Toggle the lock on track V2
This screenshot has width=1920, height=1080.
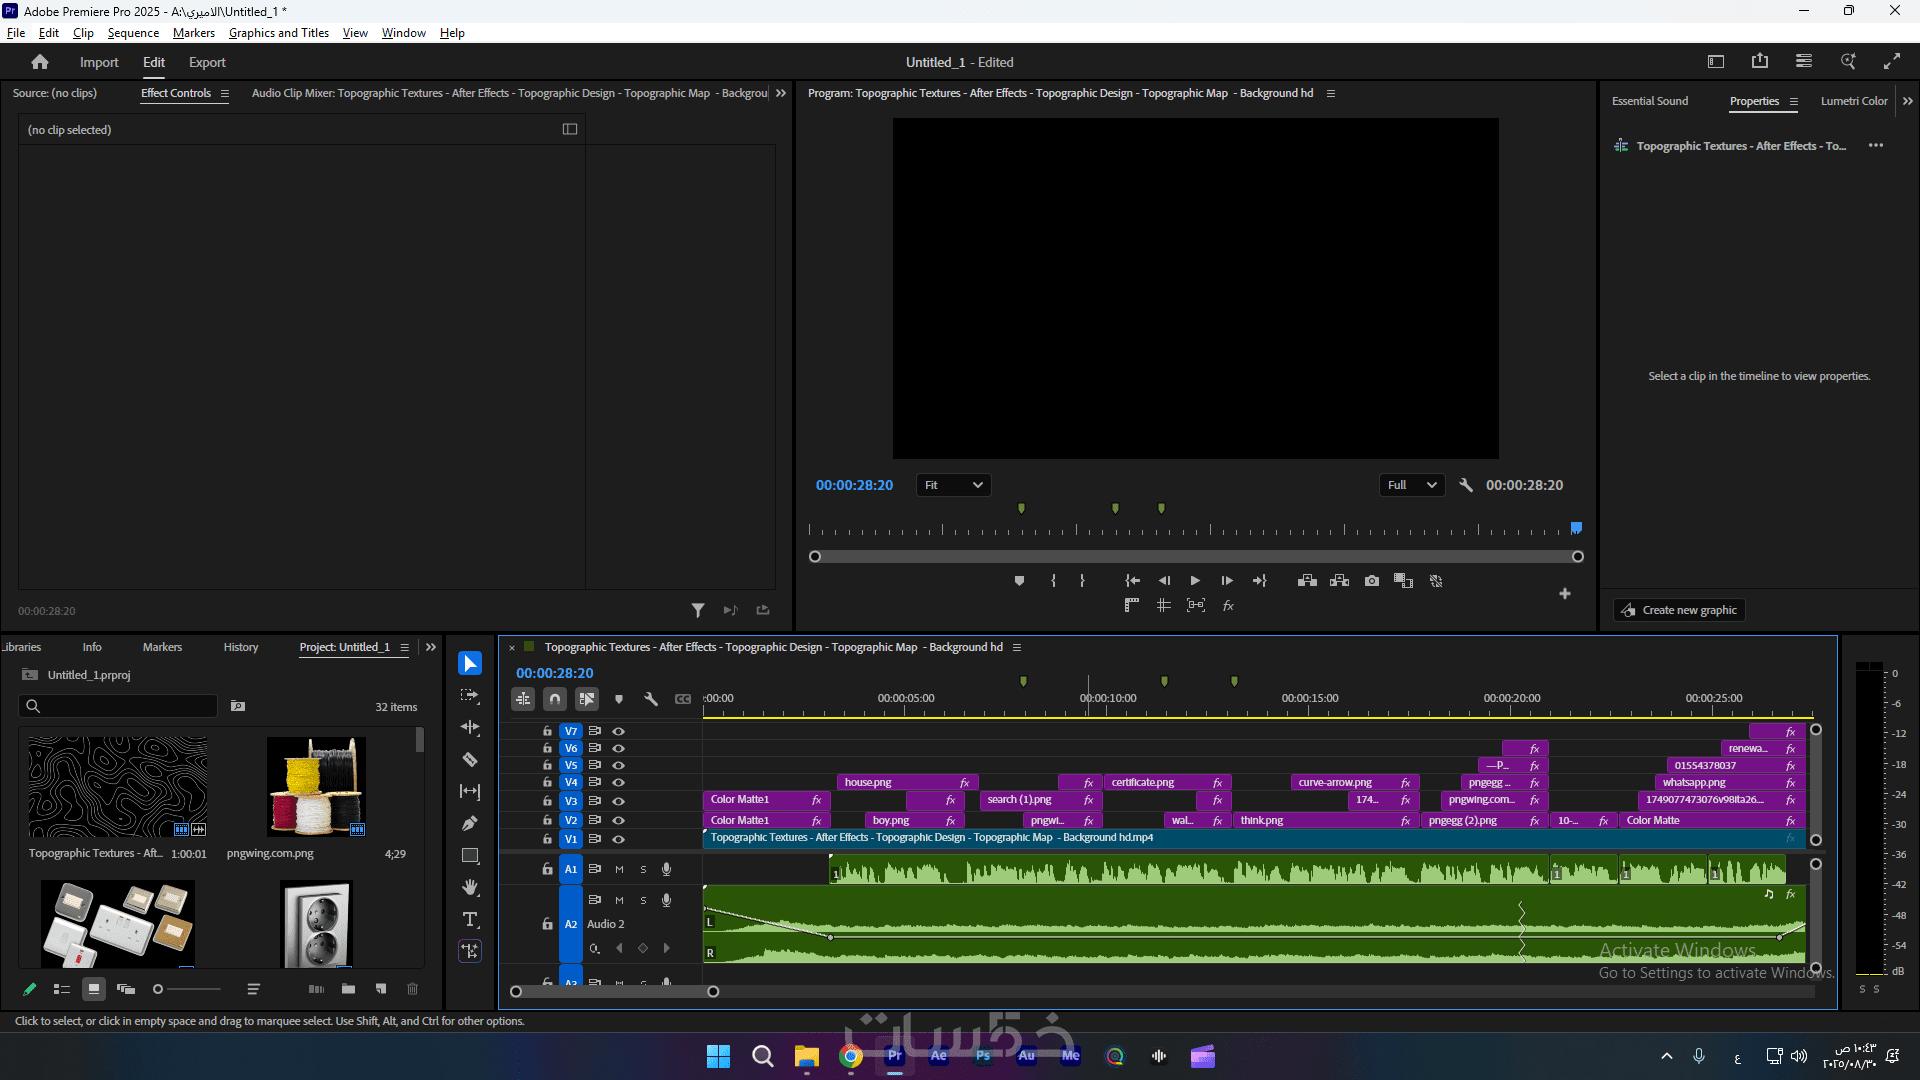coord(547,821)
